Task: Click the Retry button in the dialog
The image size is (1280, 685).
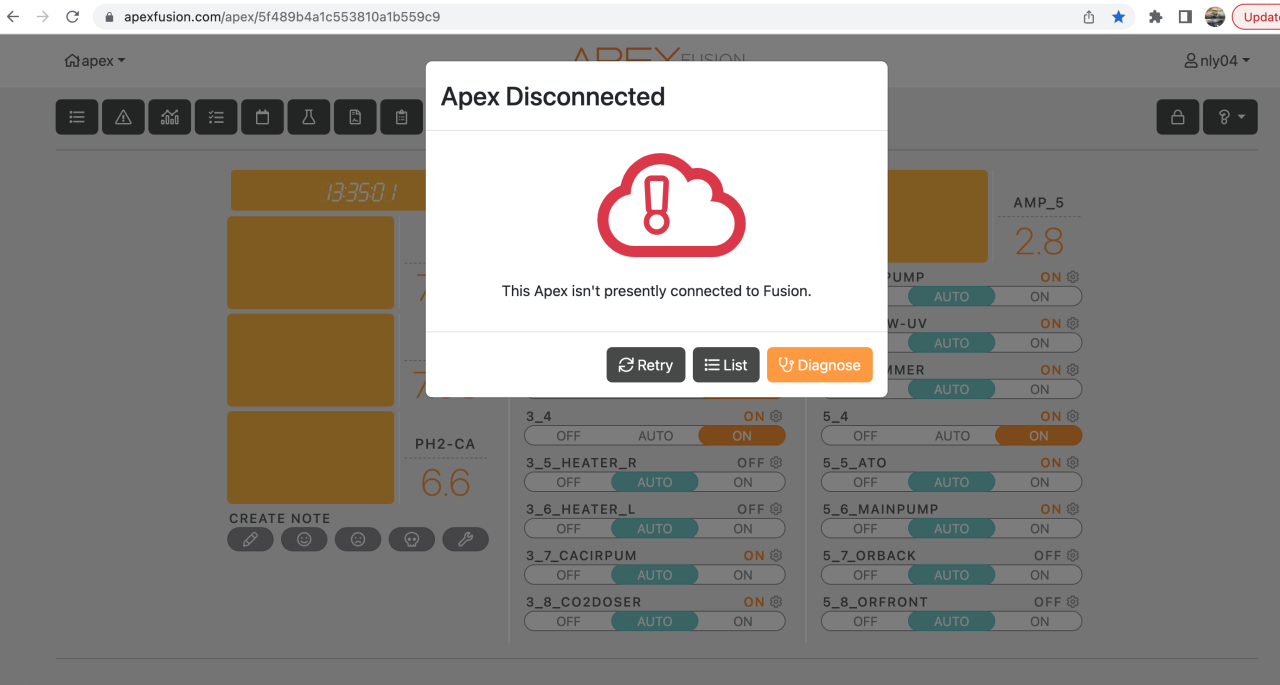Action: 646,365
